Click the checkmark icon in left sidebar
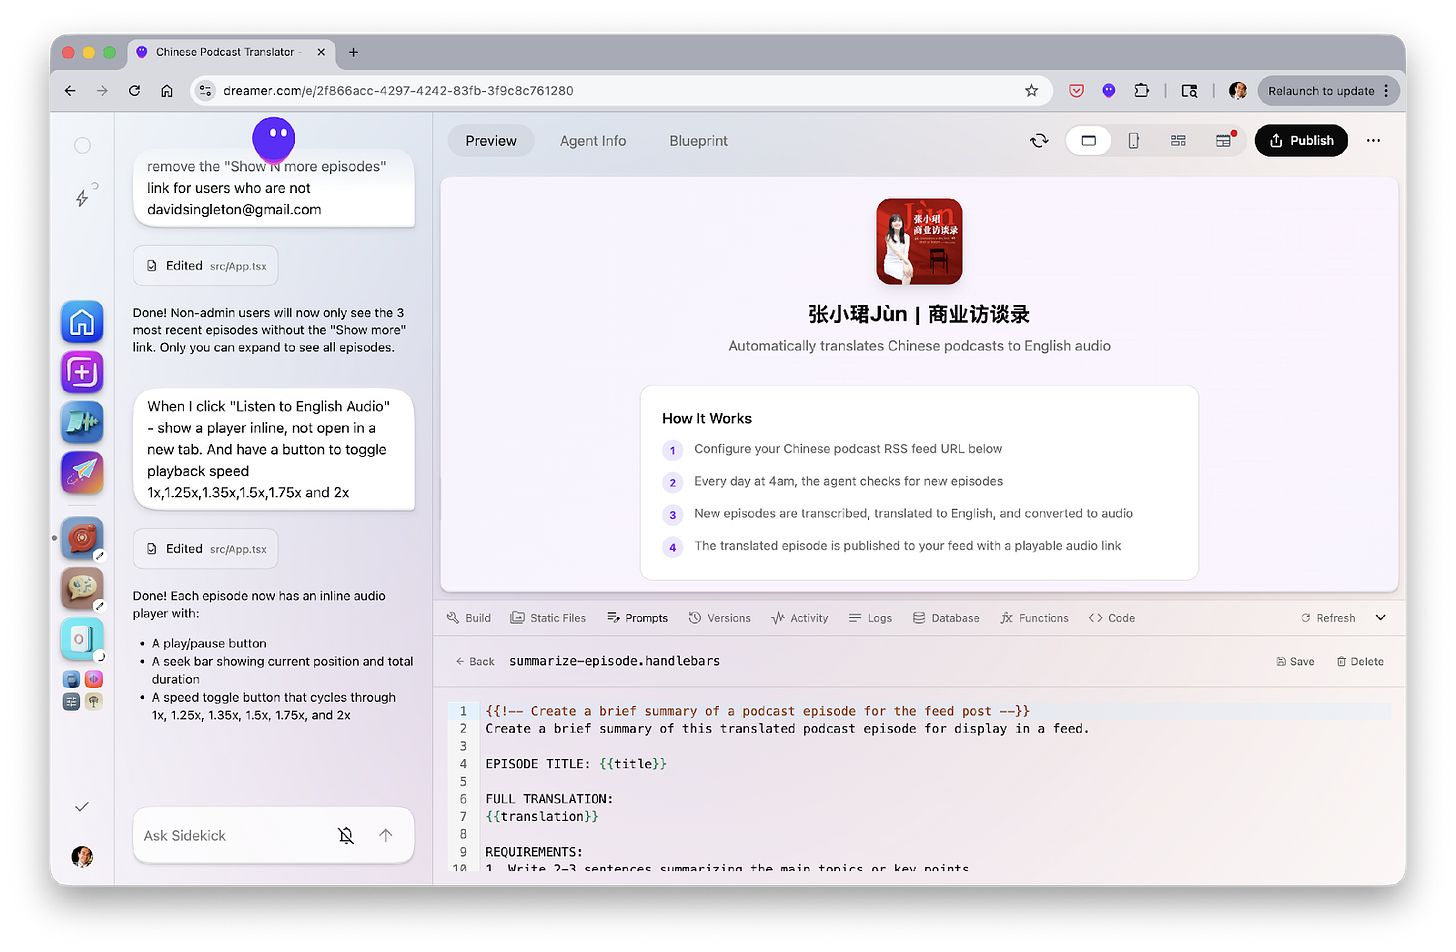Screen dimensions: 1456x952 pos(82,807)
